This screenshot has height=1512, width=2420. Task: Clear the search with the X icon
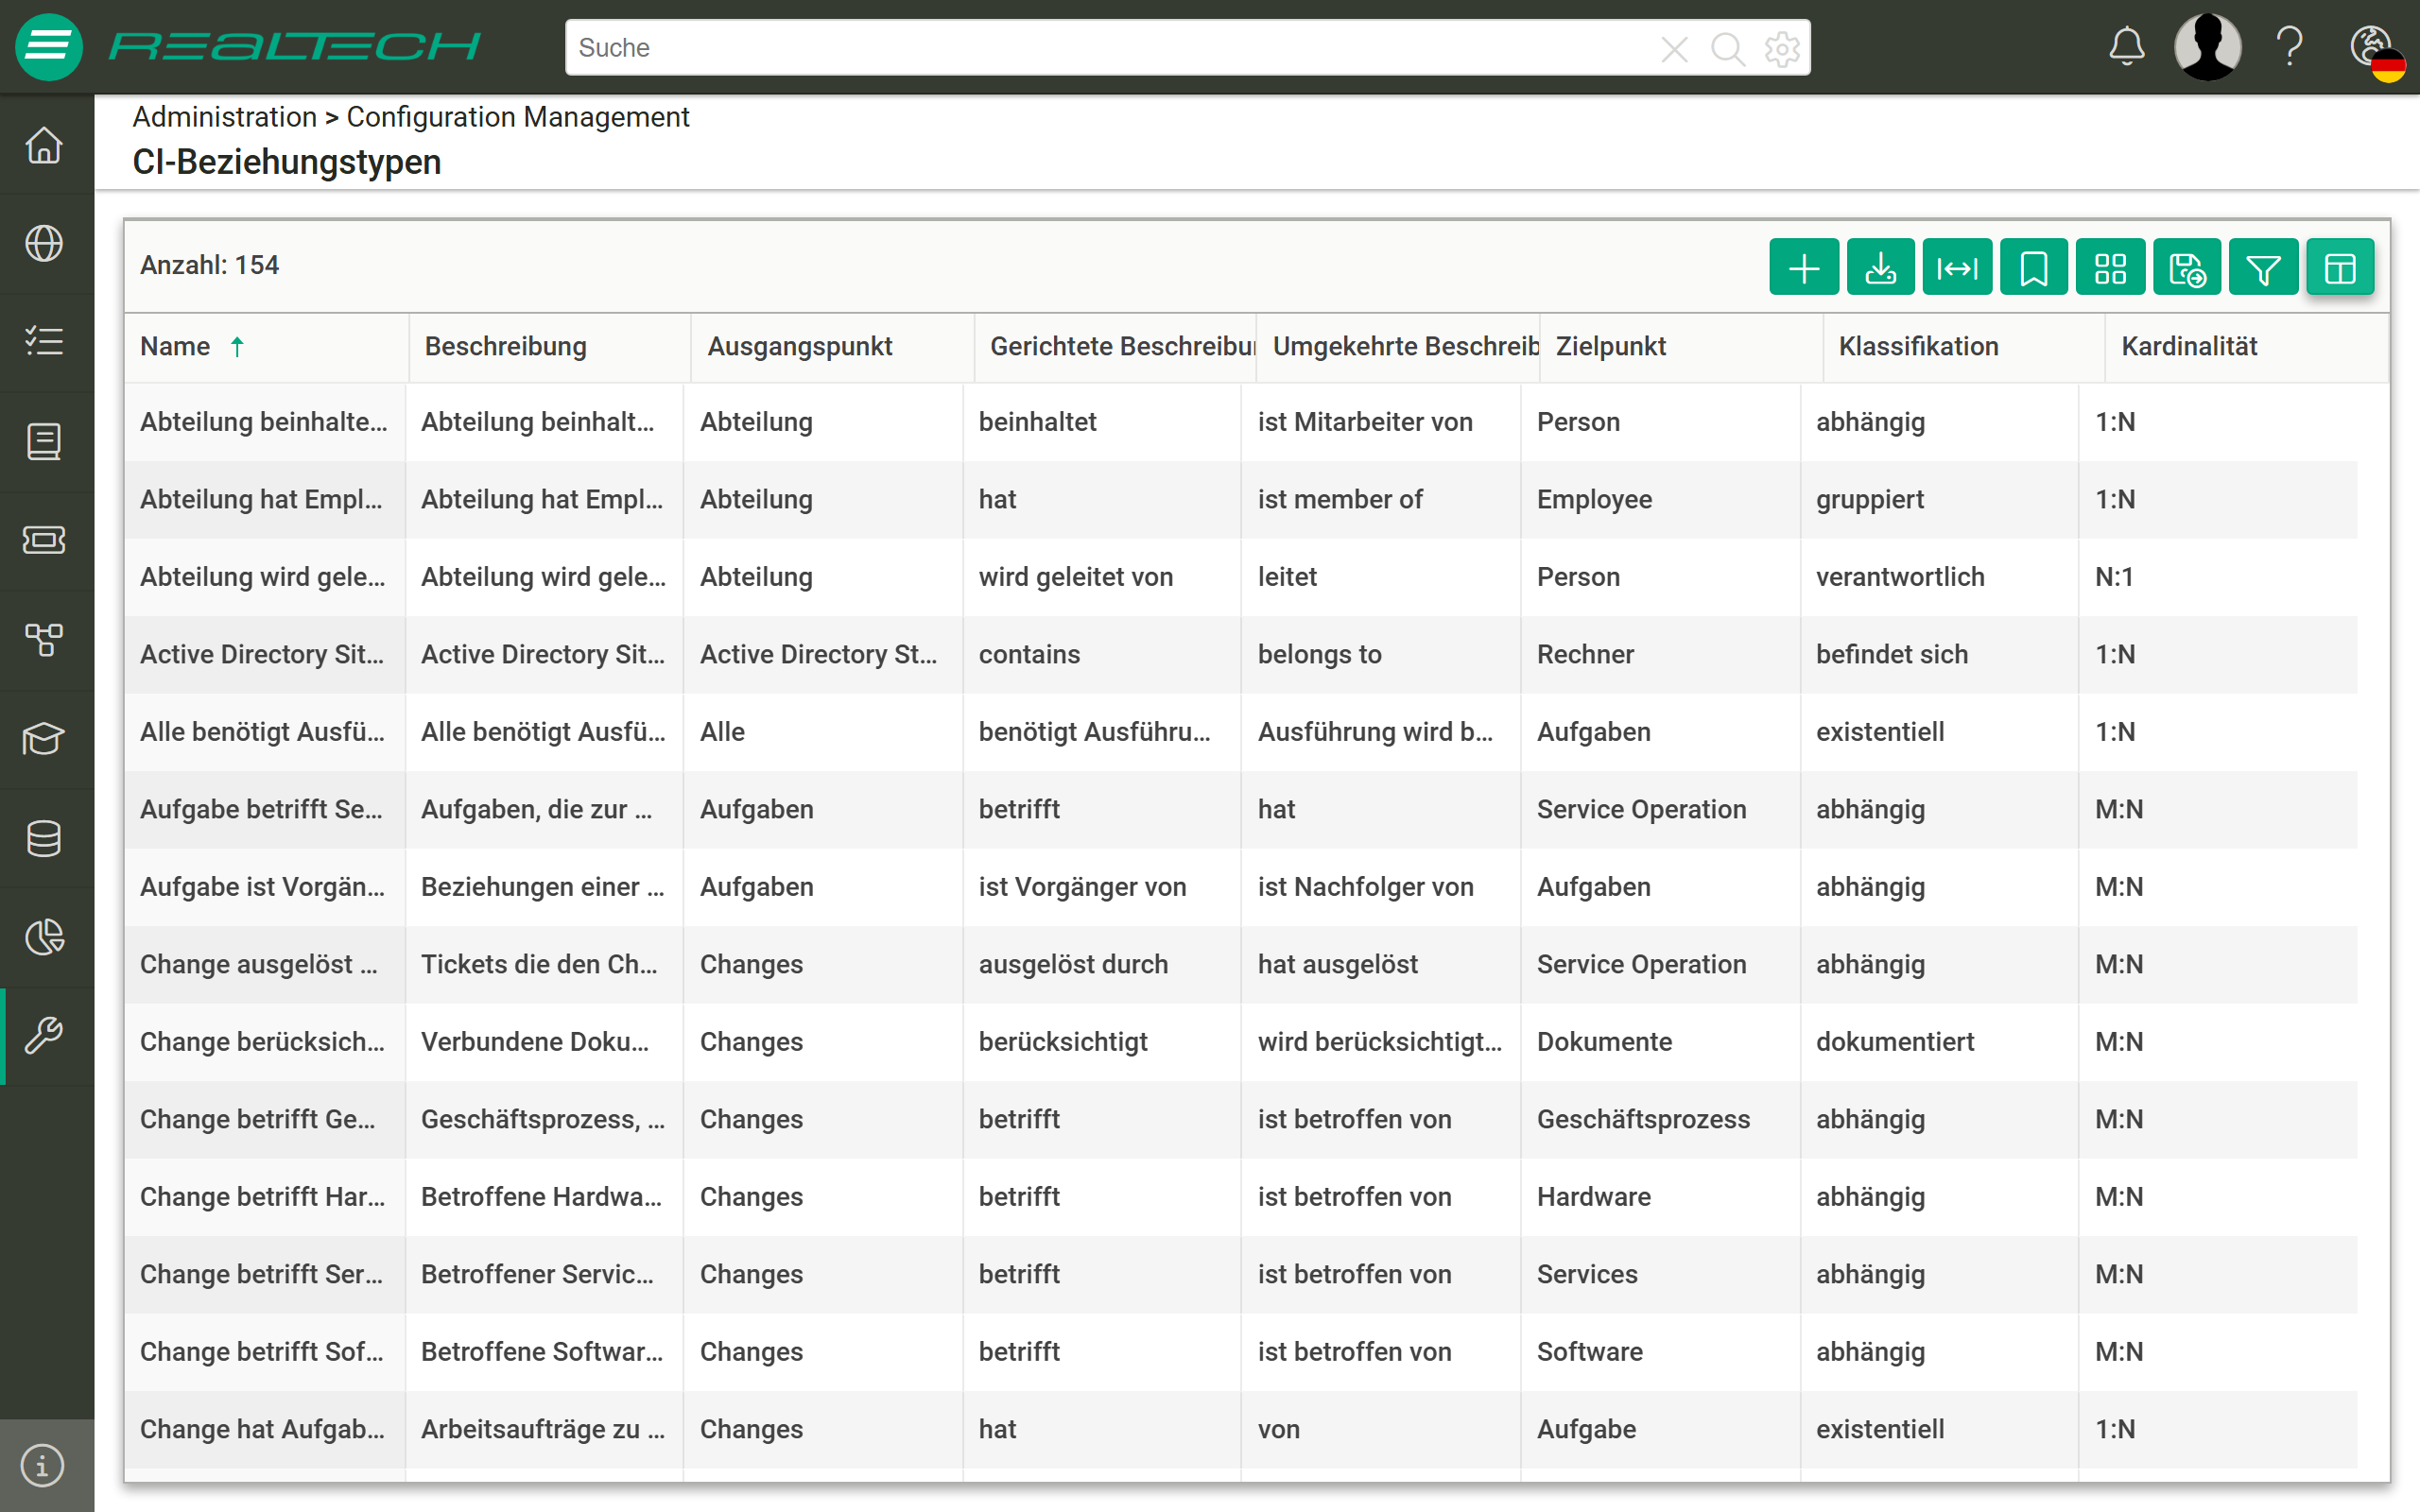(x=1674, y=48)
